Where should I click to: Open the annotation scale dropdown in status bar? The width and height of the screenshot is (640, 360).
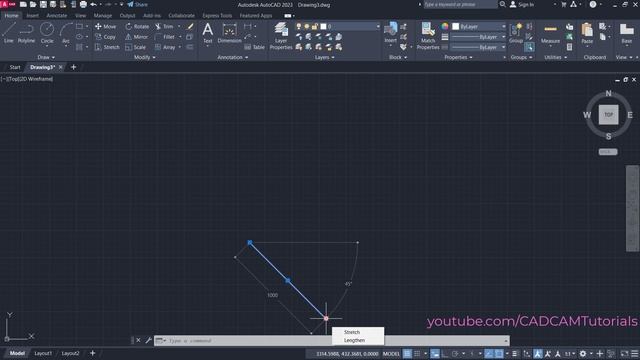click(569, 353)
